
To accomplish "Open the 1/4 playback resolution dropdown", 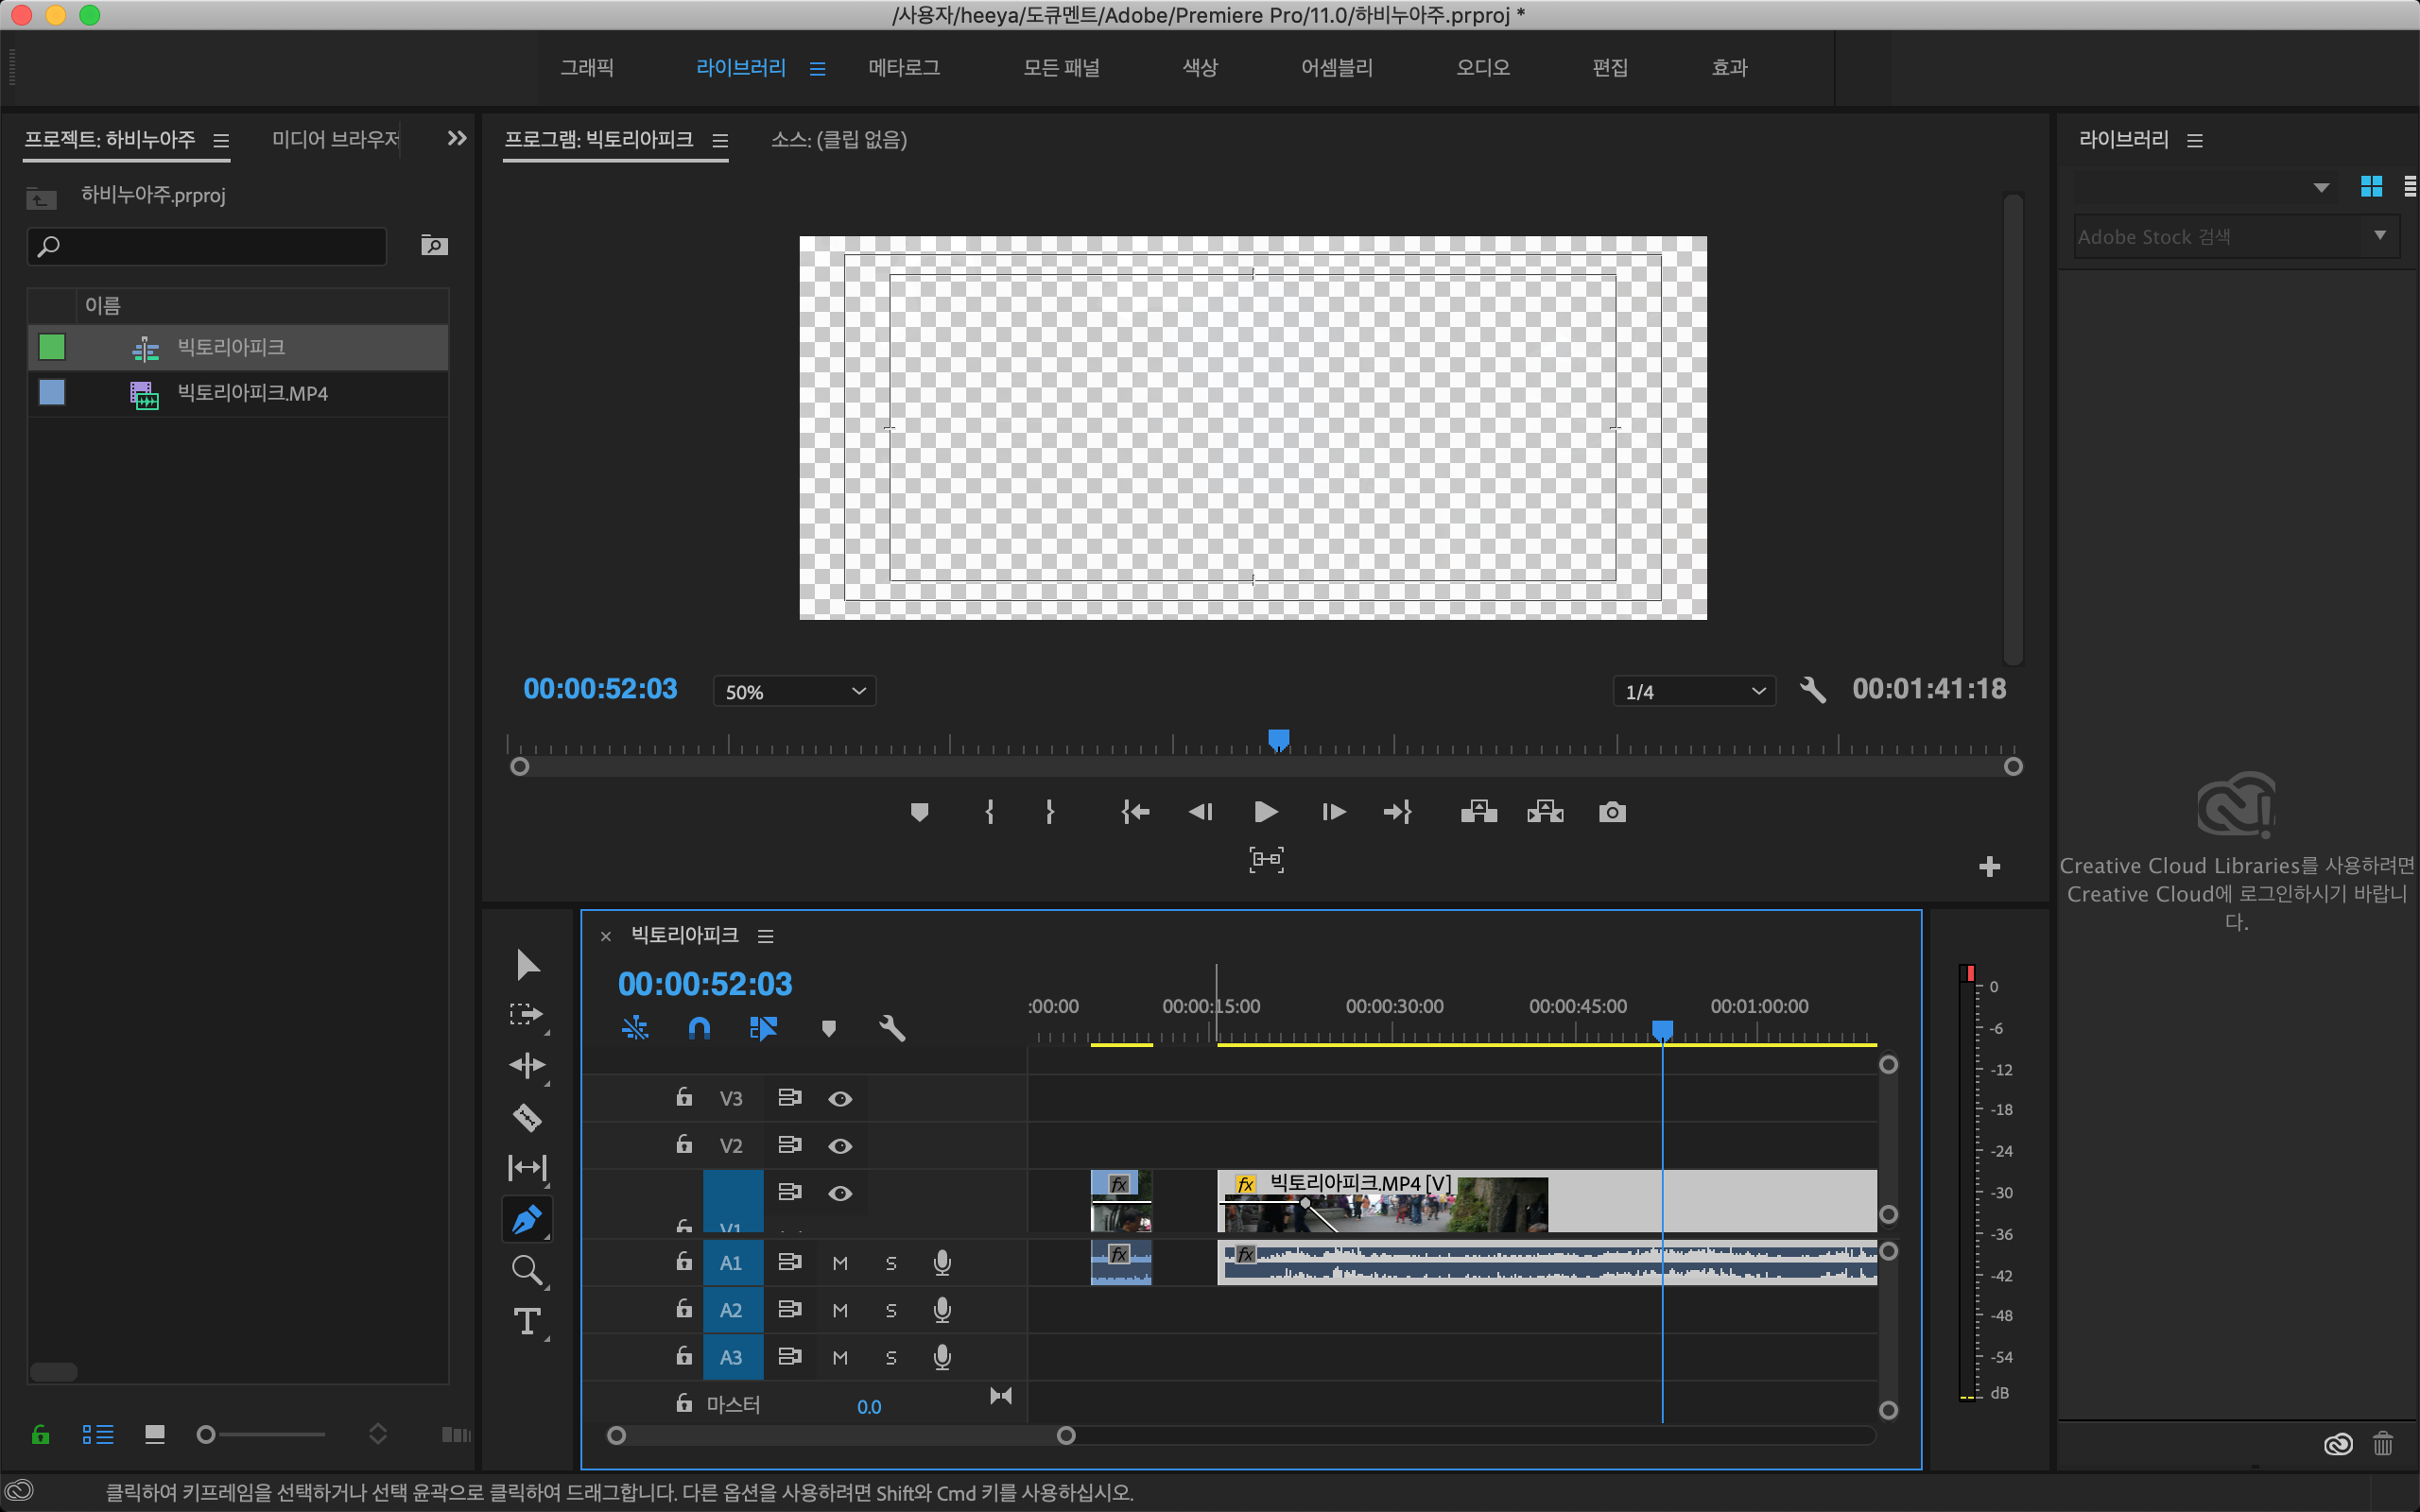I will coord(1694,692).
